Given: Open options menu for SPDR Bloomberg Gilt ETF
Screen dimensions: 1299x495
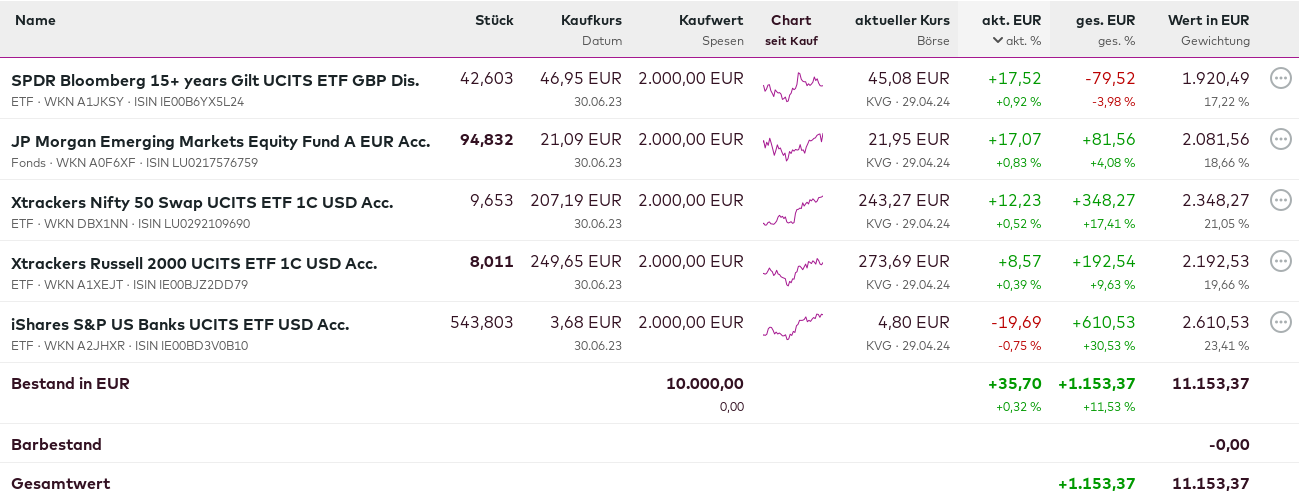Looking at the screenshot, I should tap(1280, 78).
